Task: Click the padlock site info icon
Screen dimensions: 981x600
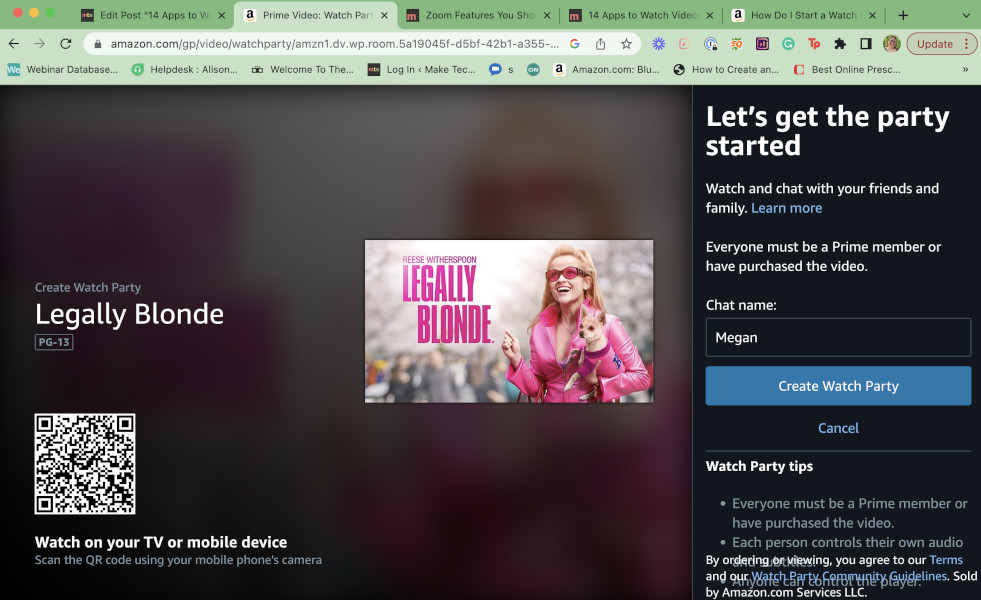Action: coord(98,44)
